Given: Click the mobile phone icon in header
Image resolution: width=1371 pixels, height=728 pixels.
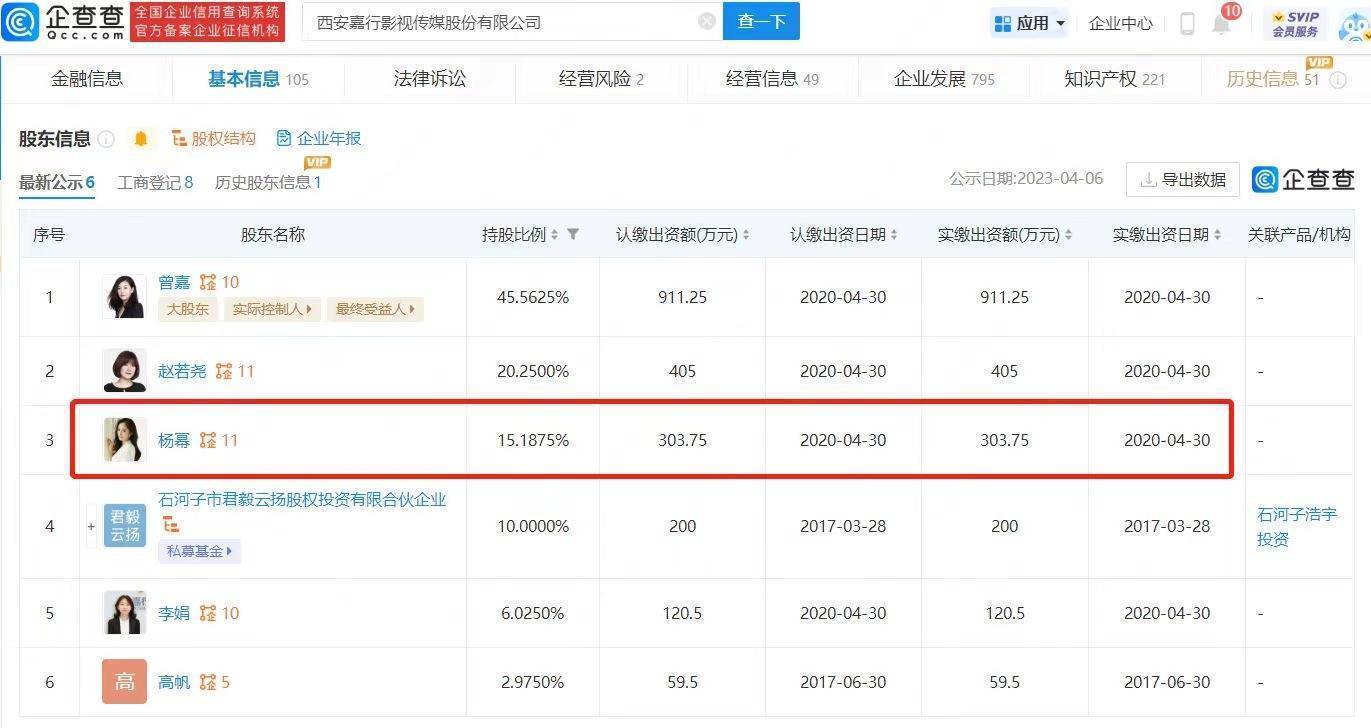Looking at the screenshot, I should pos(1187,23).
